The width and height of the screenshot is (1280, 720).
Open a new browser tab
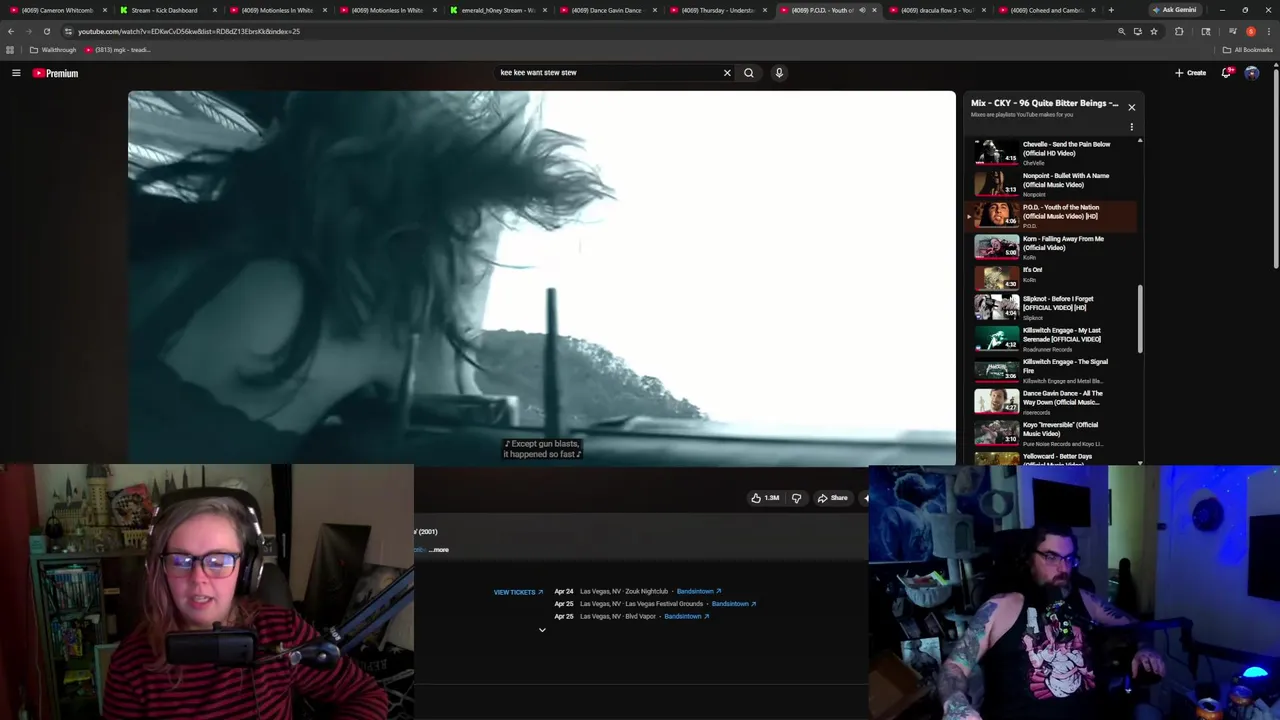coord(1111,10)
